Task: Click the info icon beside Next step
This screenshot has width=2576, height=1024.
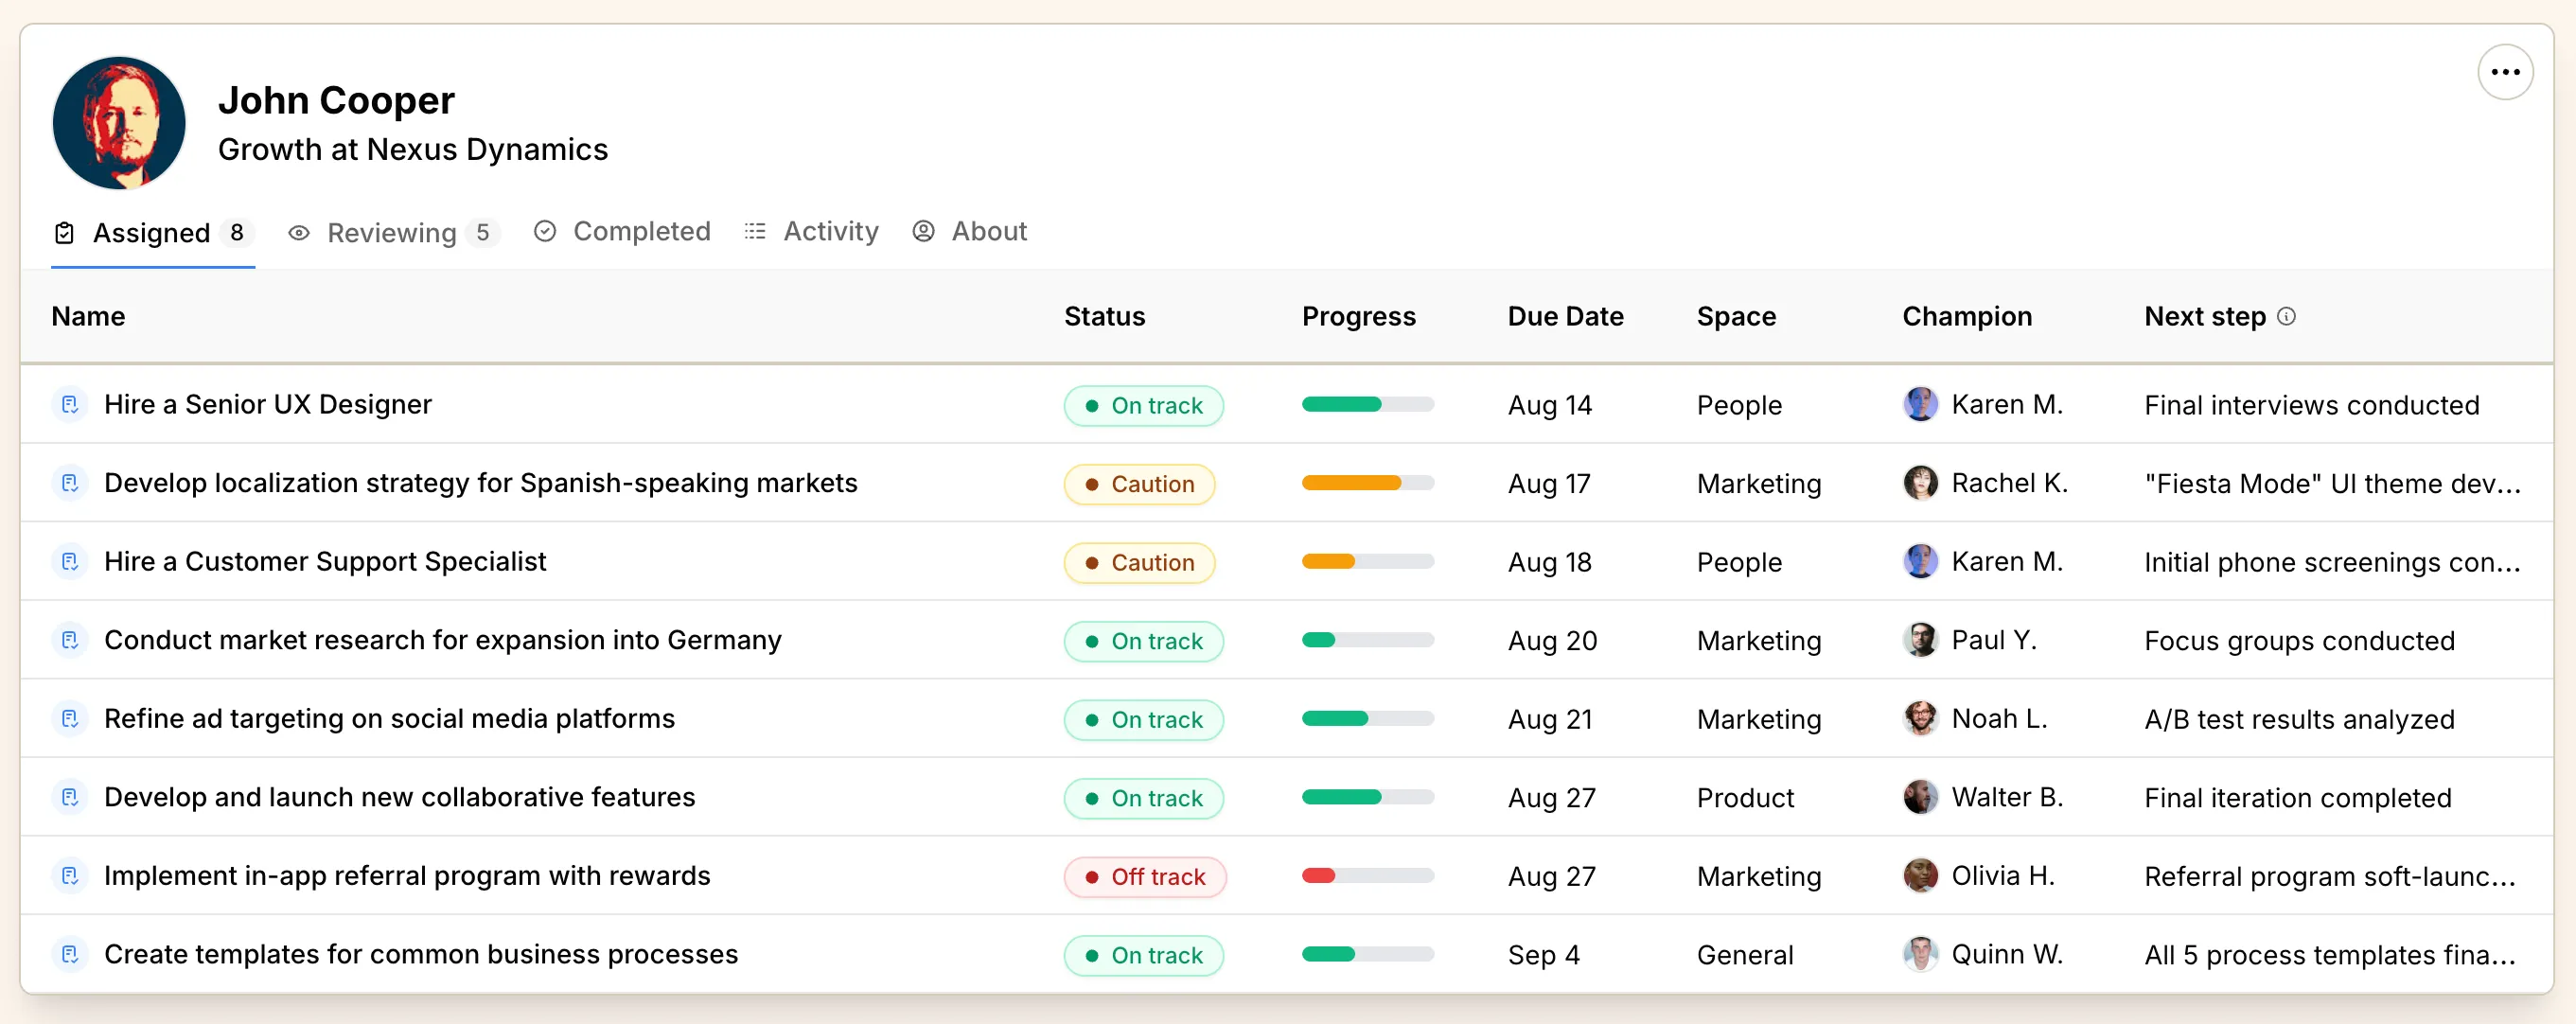Action: [2286, 316]
